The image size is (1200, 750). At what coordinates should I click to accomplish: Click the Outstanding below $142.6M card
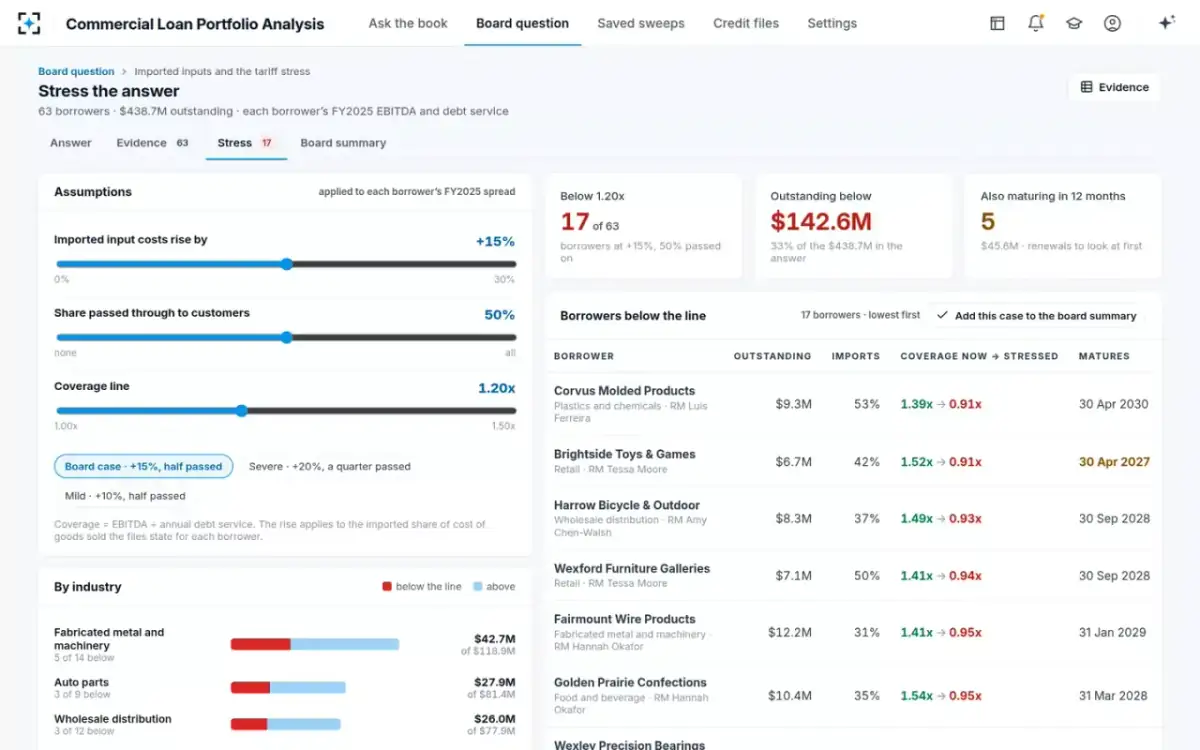pos(853,226)
